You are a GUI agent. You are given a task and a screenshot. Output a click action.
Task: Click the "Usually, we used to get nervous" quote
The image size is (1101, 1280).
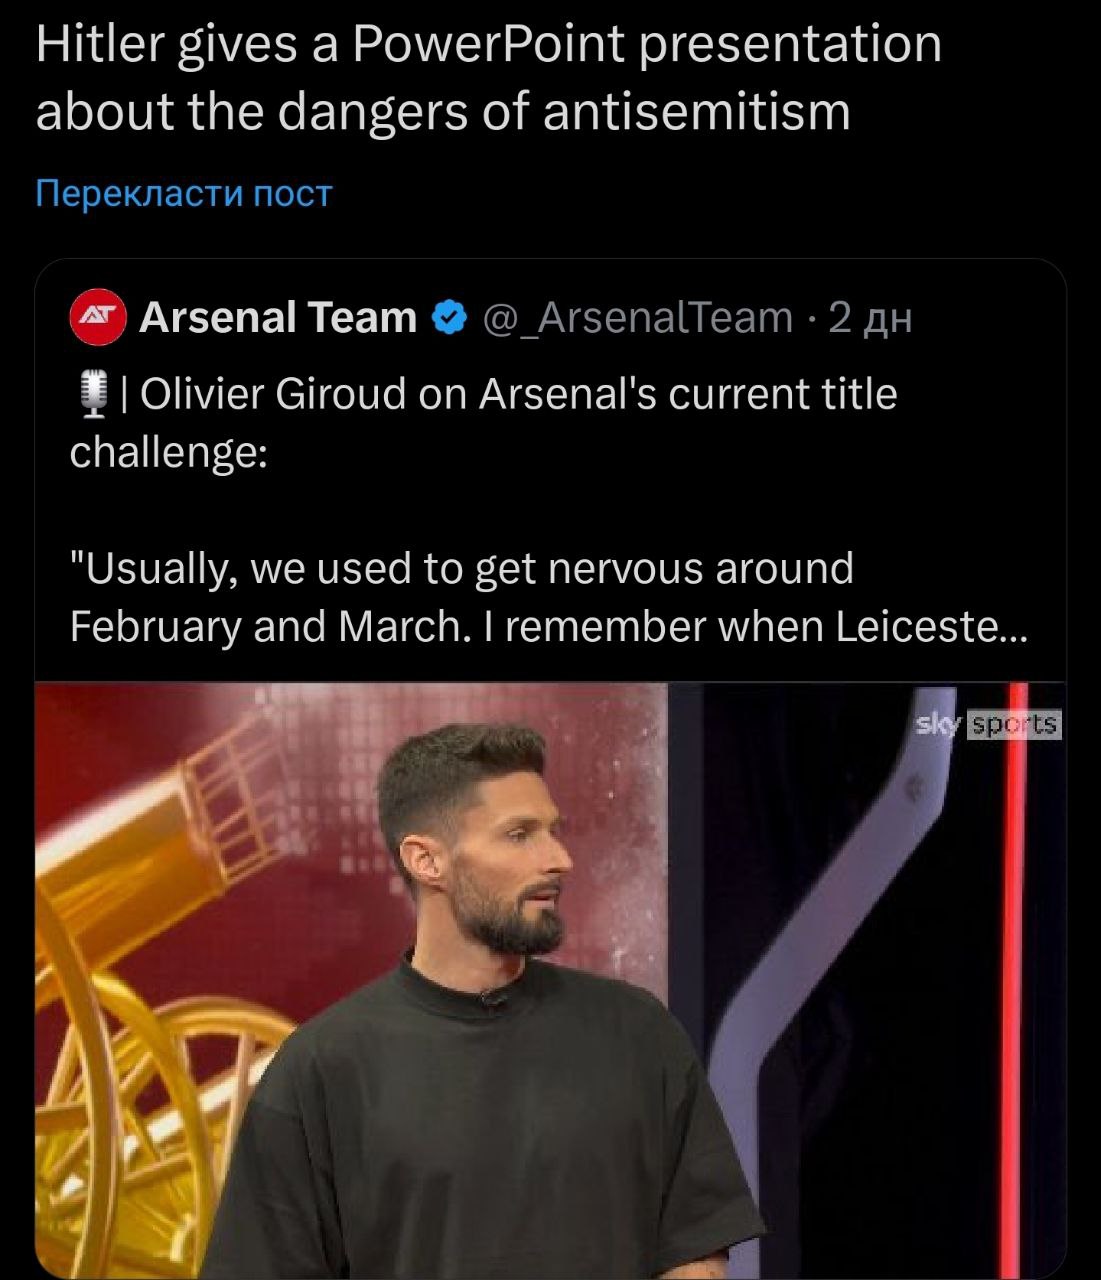pos(460,568)
